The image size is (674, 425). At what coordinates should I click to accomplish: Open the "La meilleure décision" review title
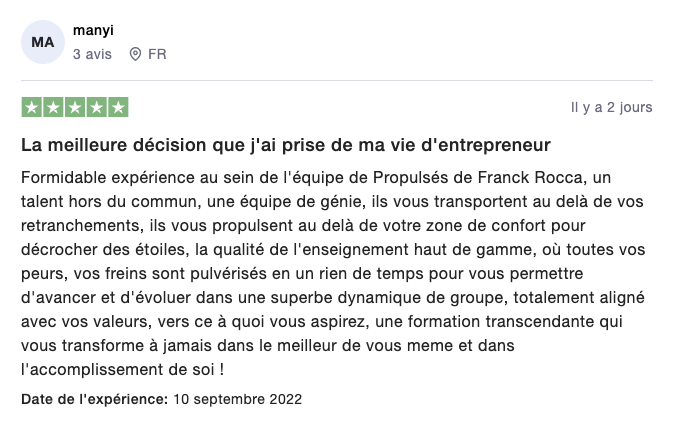(286, 145)
